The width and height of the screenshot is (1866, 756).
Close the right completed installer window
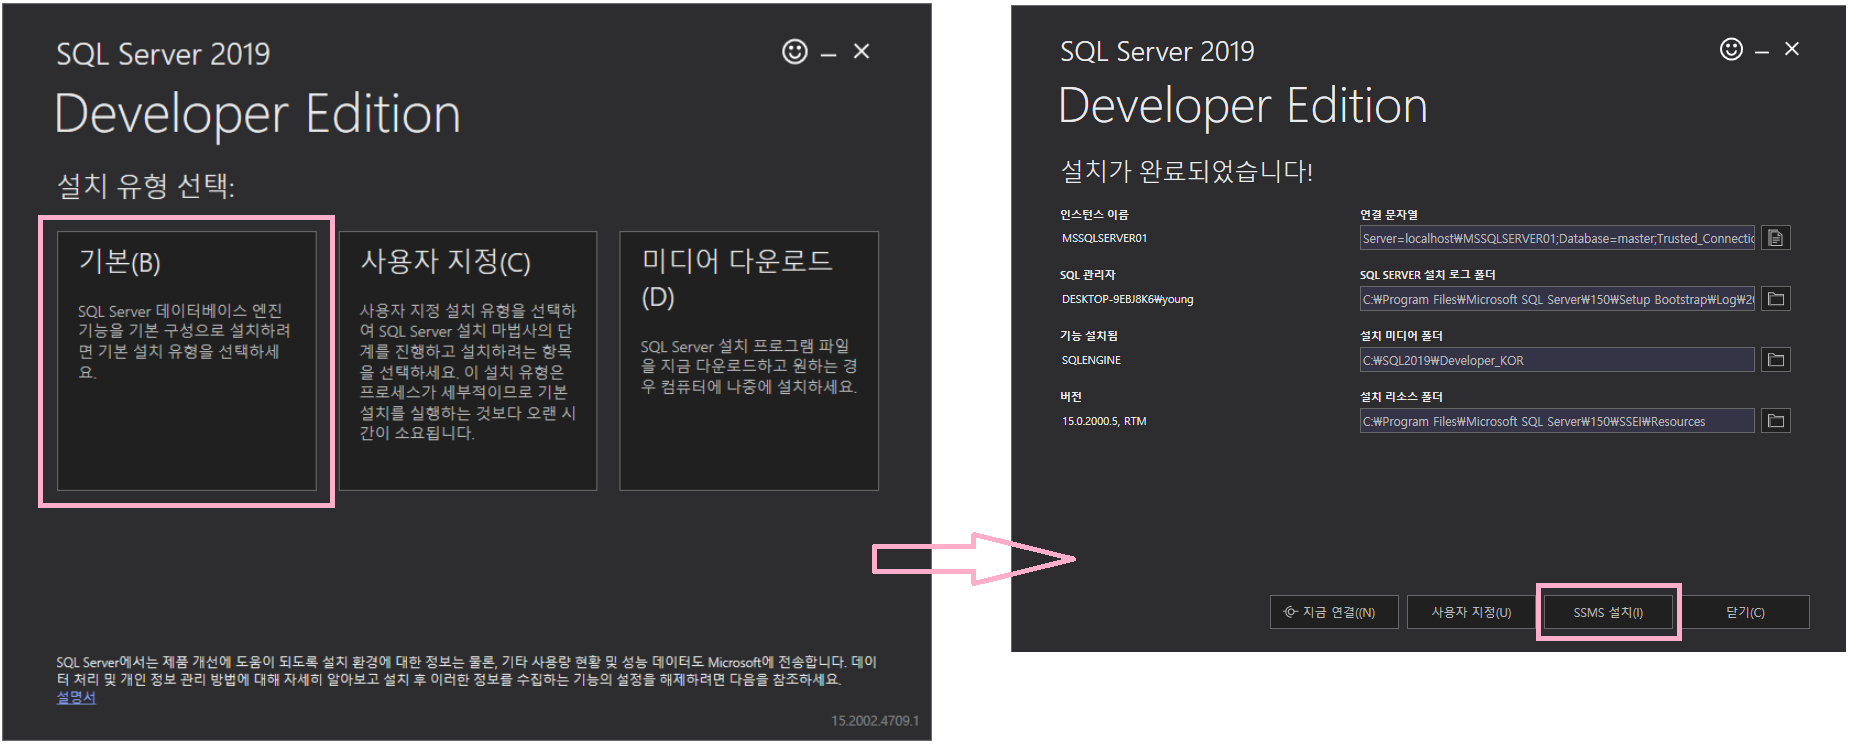tap(1792, 49)
